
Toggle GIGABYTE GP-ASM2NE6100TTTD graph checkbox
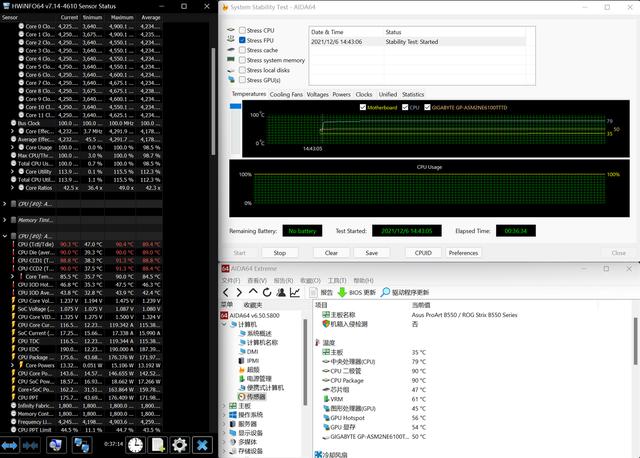(x=427, y=107)
